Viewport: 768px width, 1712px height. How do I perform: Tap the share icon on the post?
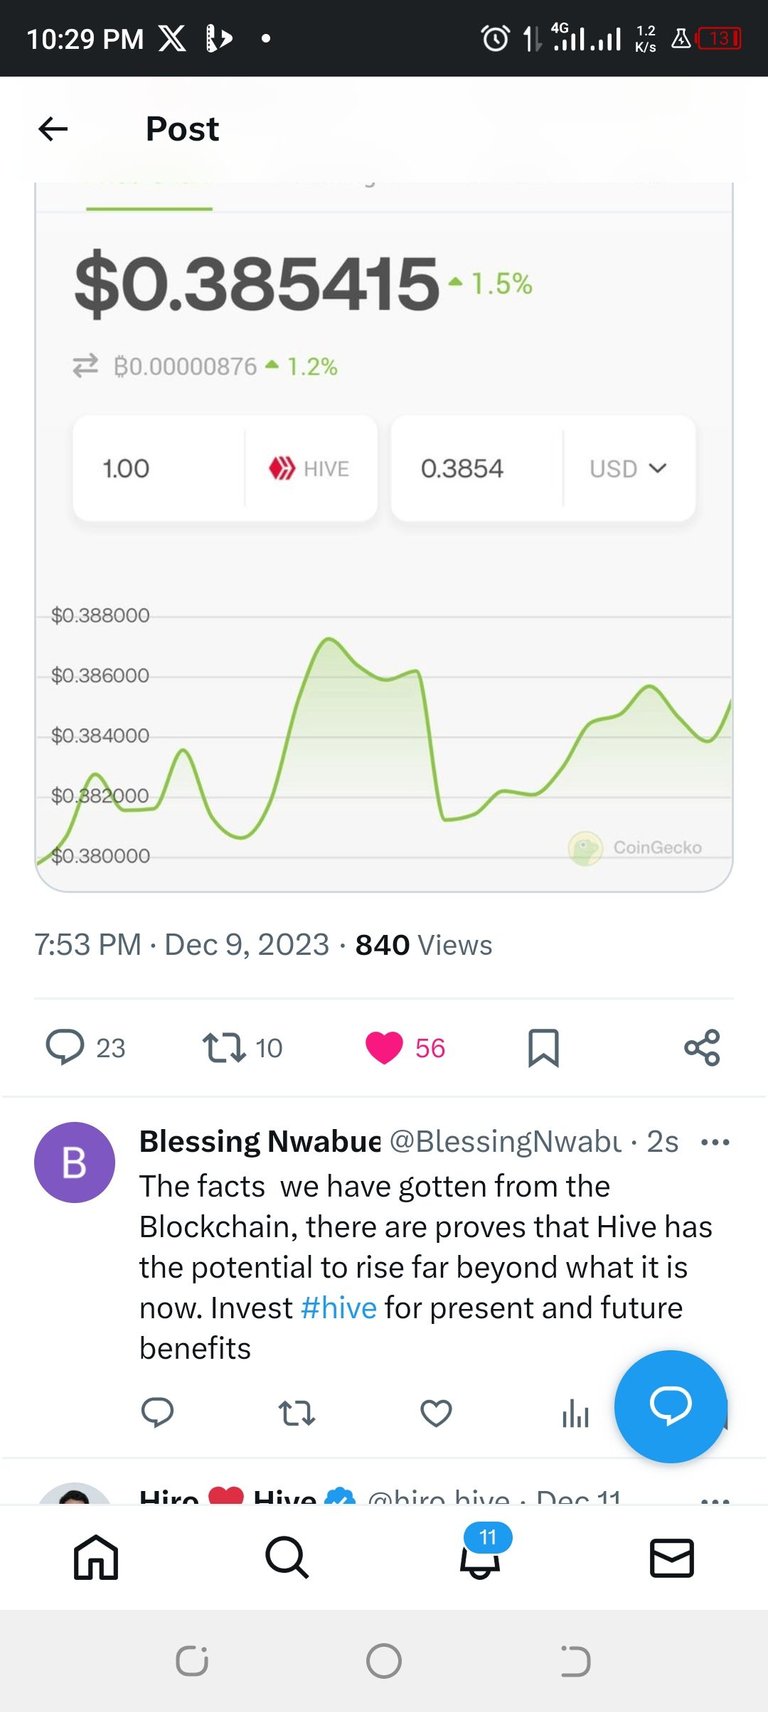[x=702, y=1047]
